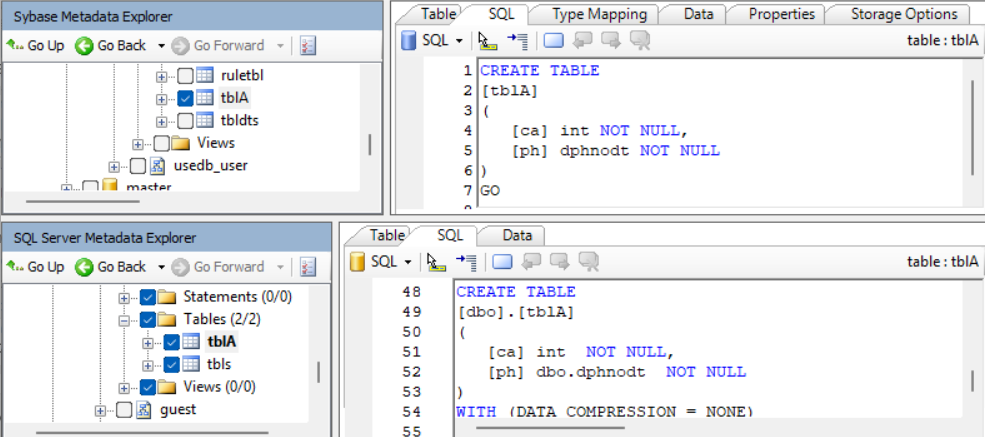The height and width of the screenshot is (437, 985).
Task: Select the guest schema icon
Action: coord(143,410)
